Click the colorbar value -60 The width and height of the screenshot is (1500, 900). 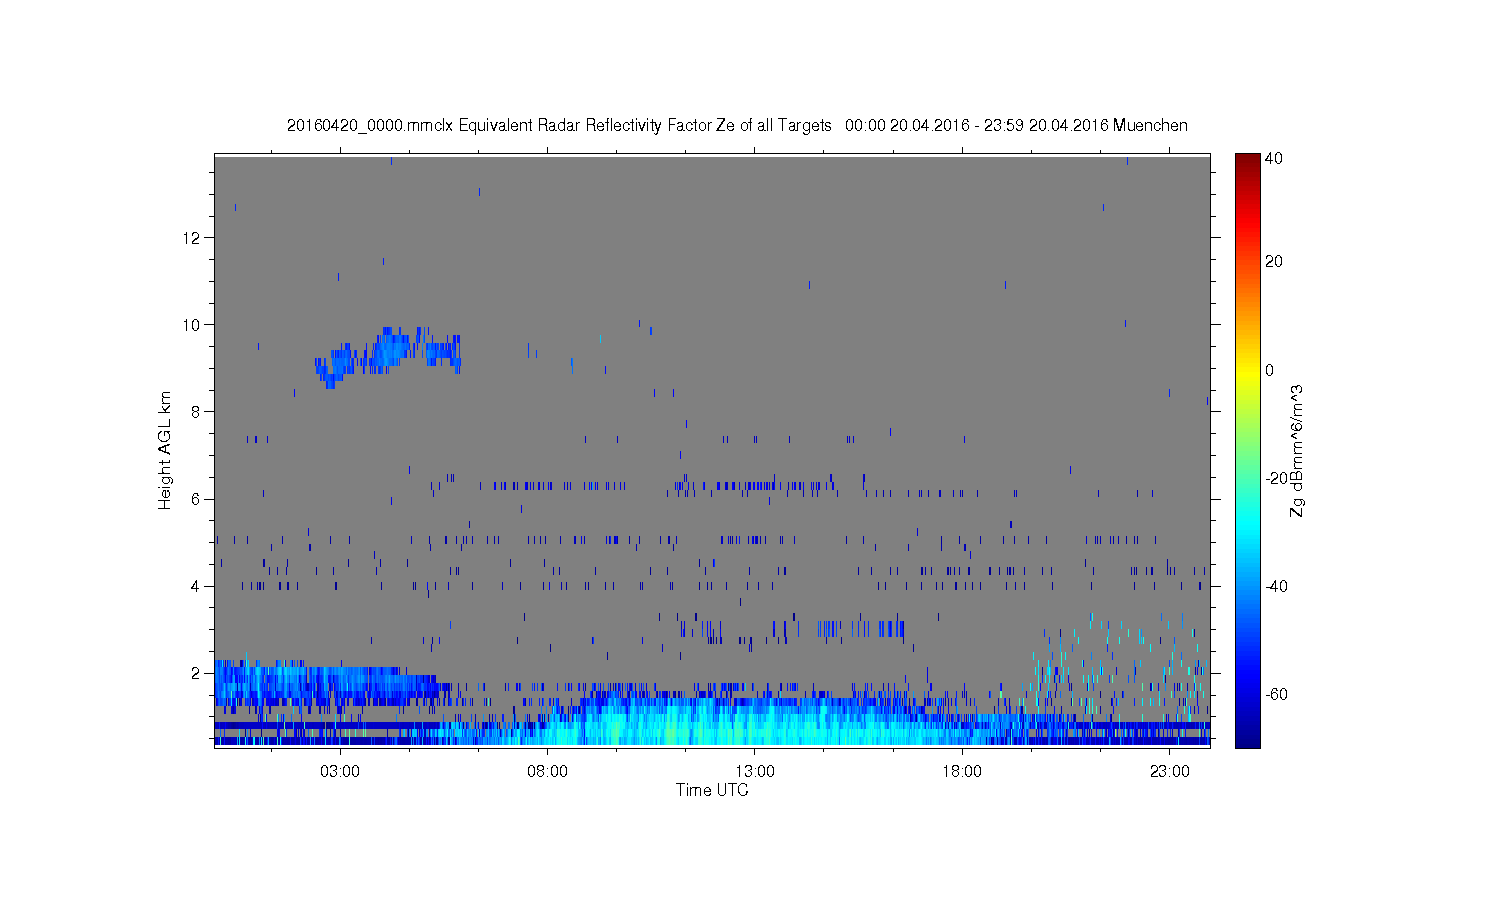tap(1276, 694)
